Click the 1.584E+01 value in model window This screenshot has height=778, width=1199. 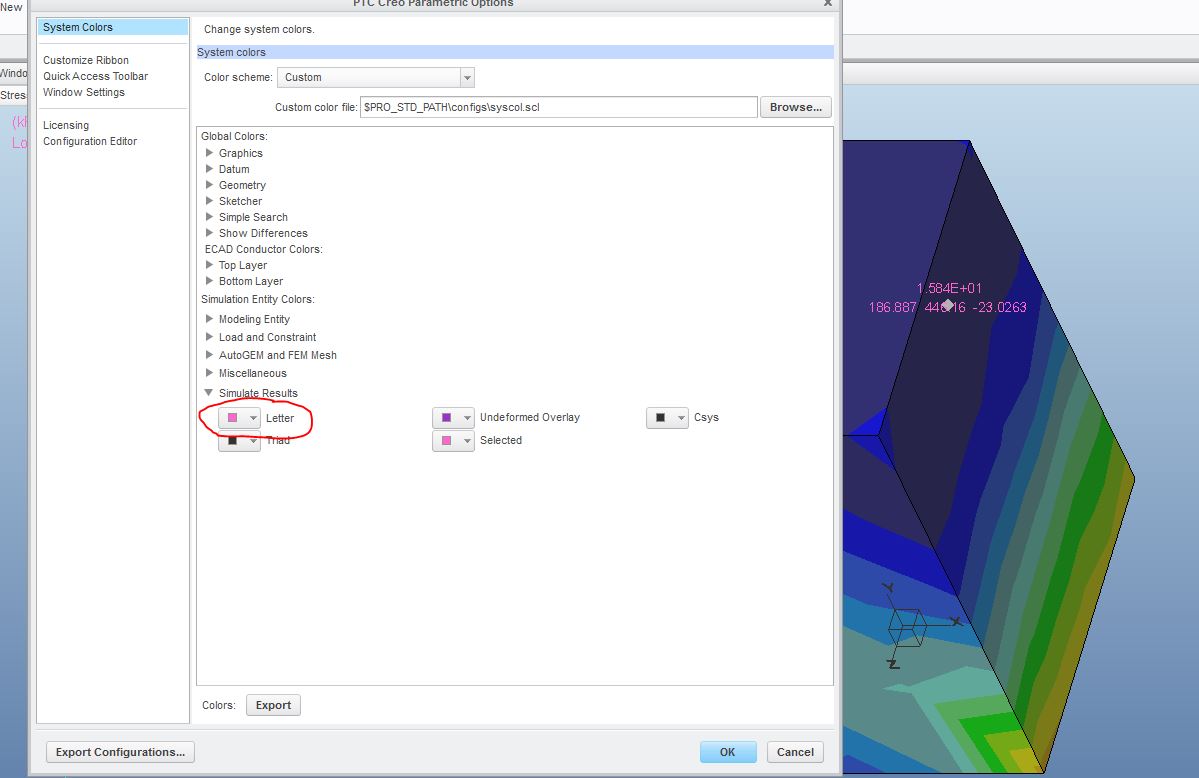(x=949, y=288)
